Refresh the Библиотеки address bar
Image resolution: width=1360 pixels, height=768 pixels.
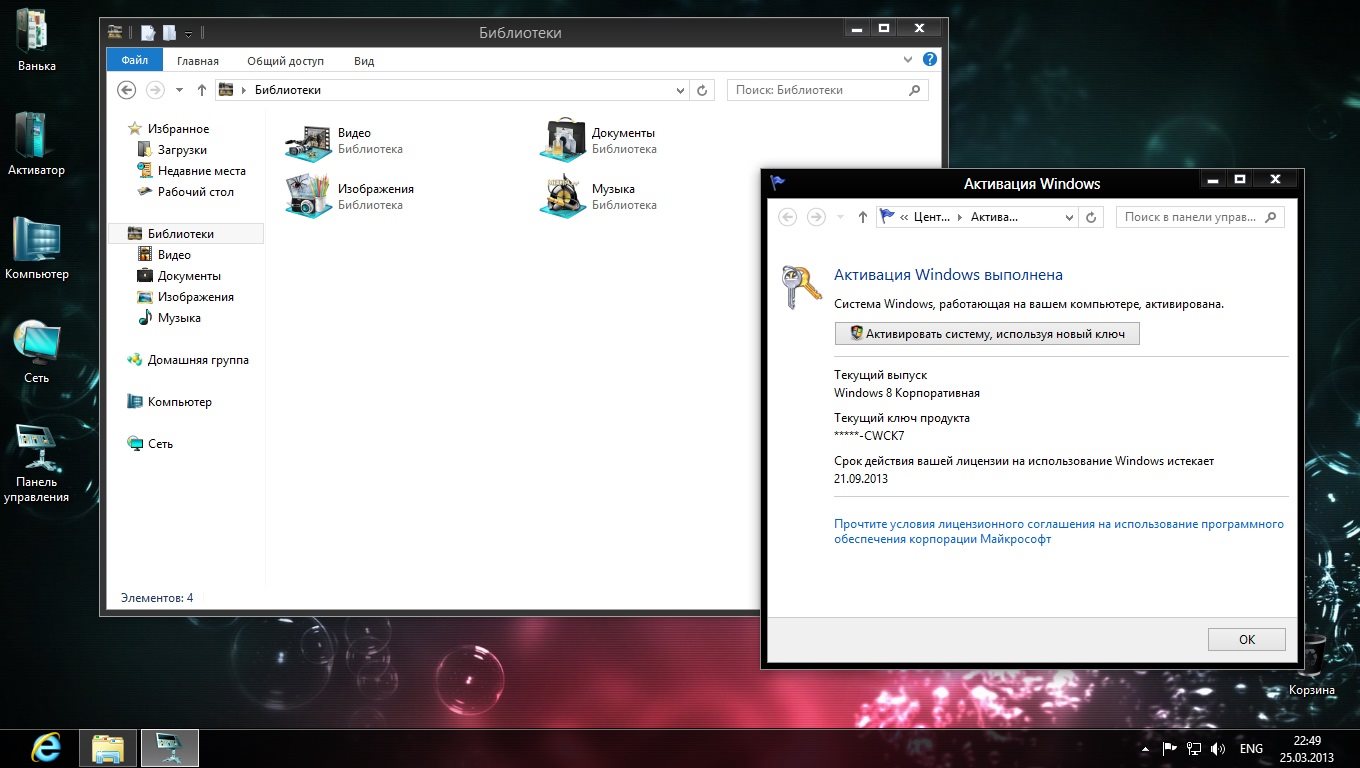(702, 90)
